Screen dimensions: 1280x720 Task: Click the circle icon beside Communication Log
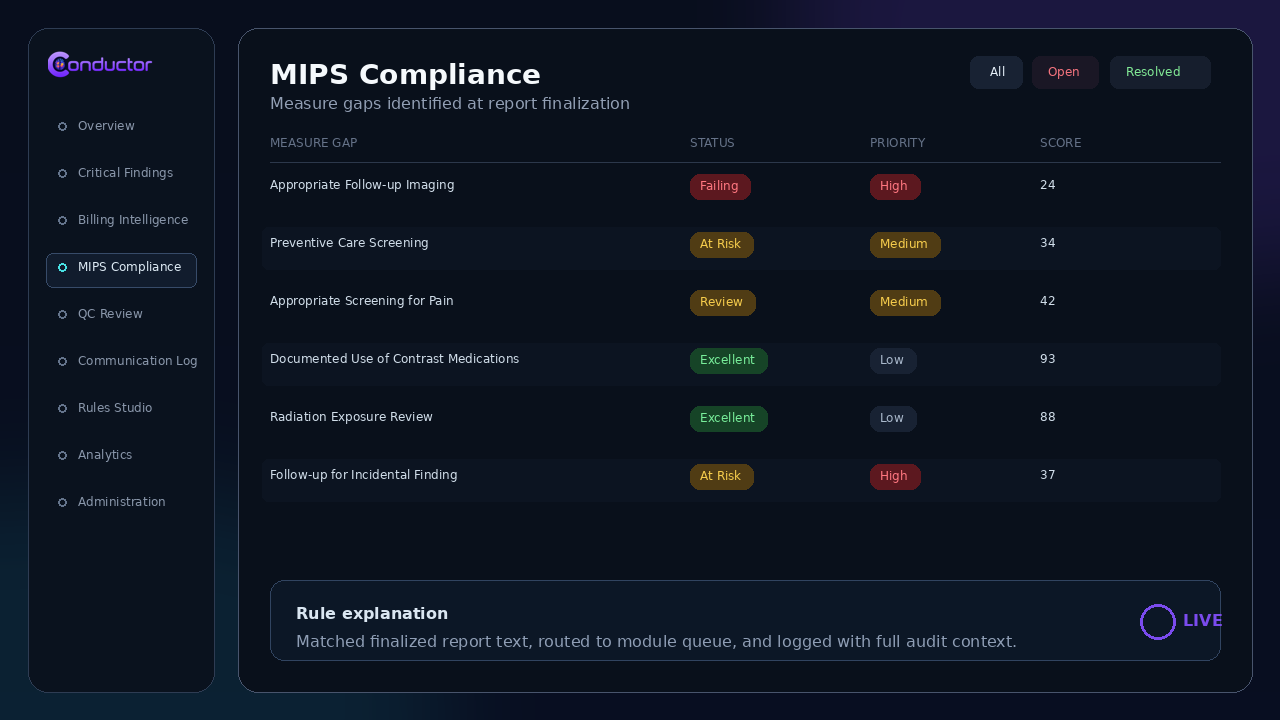point(62,362)
